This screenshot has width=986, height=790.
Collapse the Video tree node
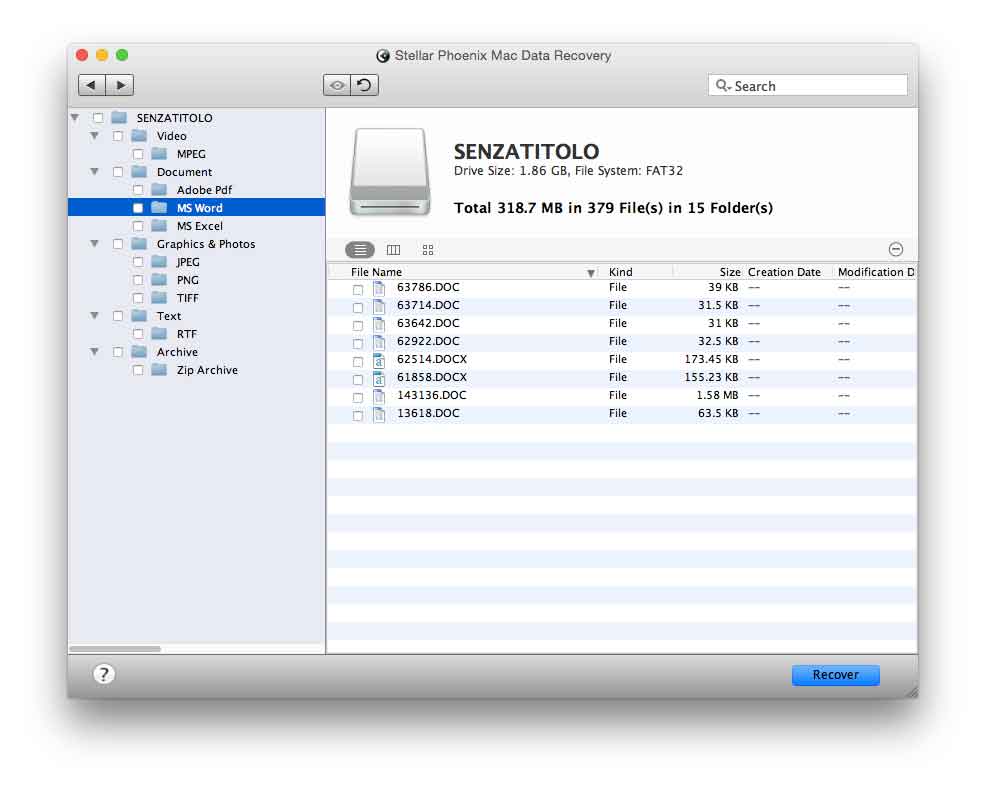[x=94, y=136]
